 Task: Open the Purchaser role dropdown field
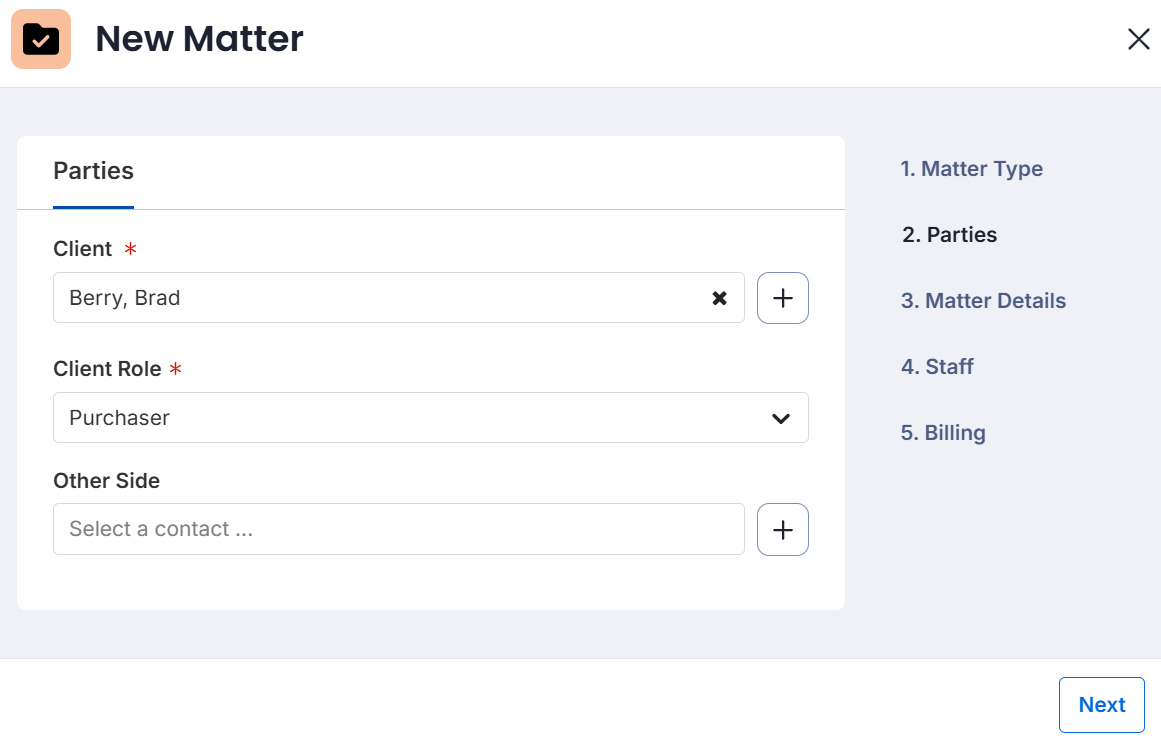point(400,418)
